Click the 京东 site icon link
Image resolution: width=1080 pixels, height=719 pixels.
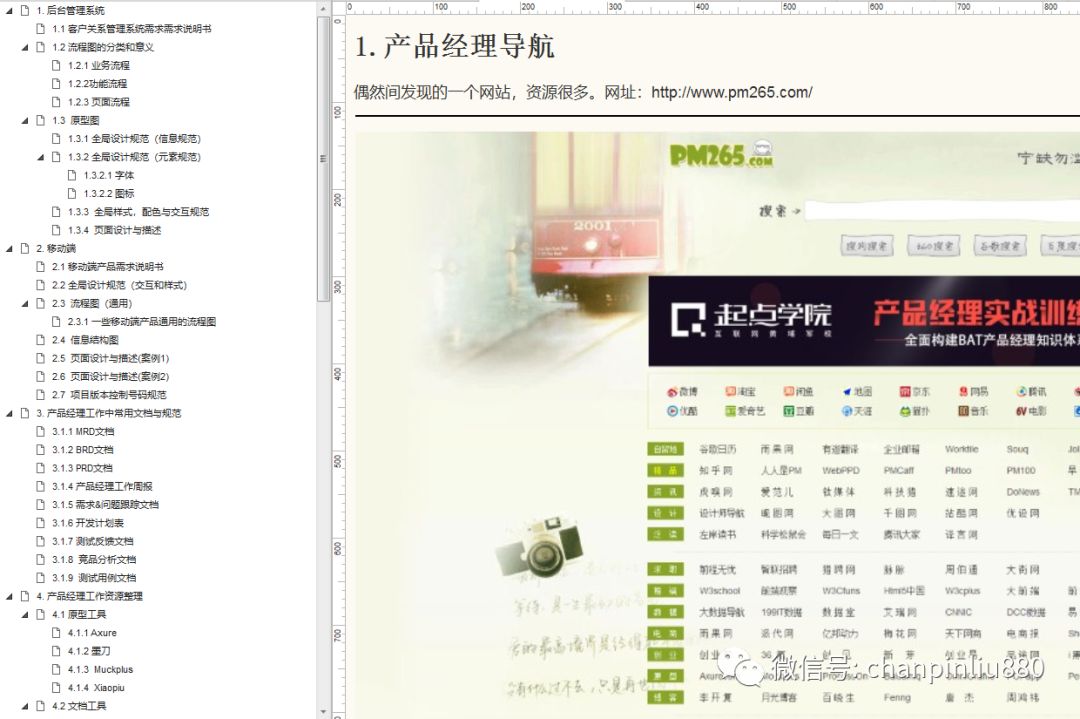(x=914, y=391)
